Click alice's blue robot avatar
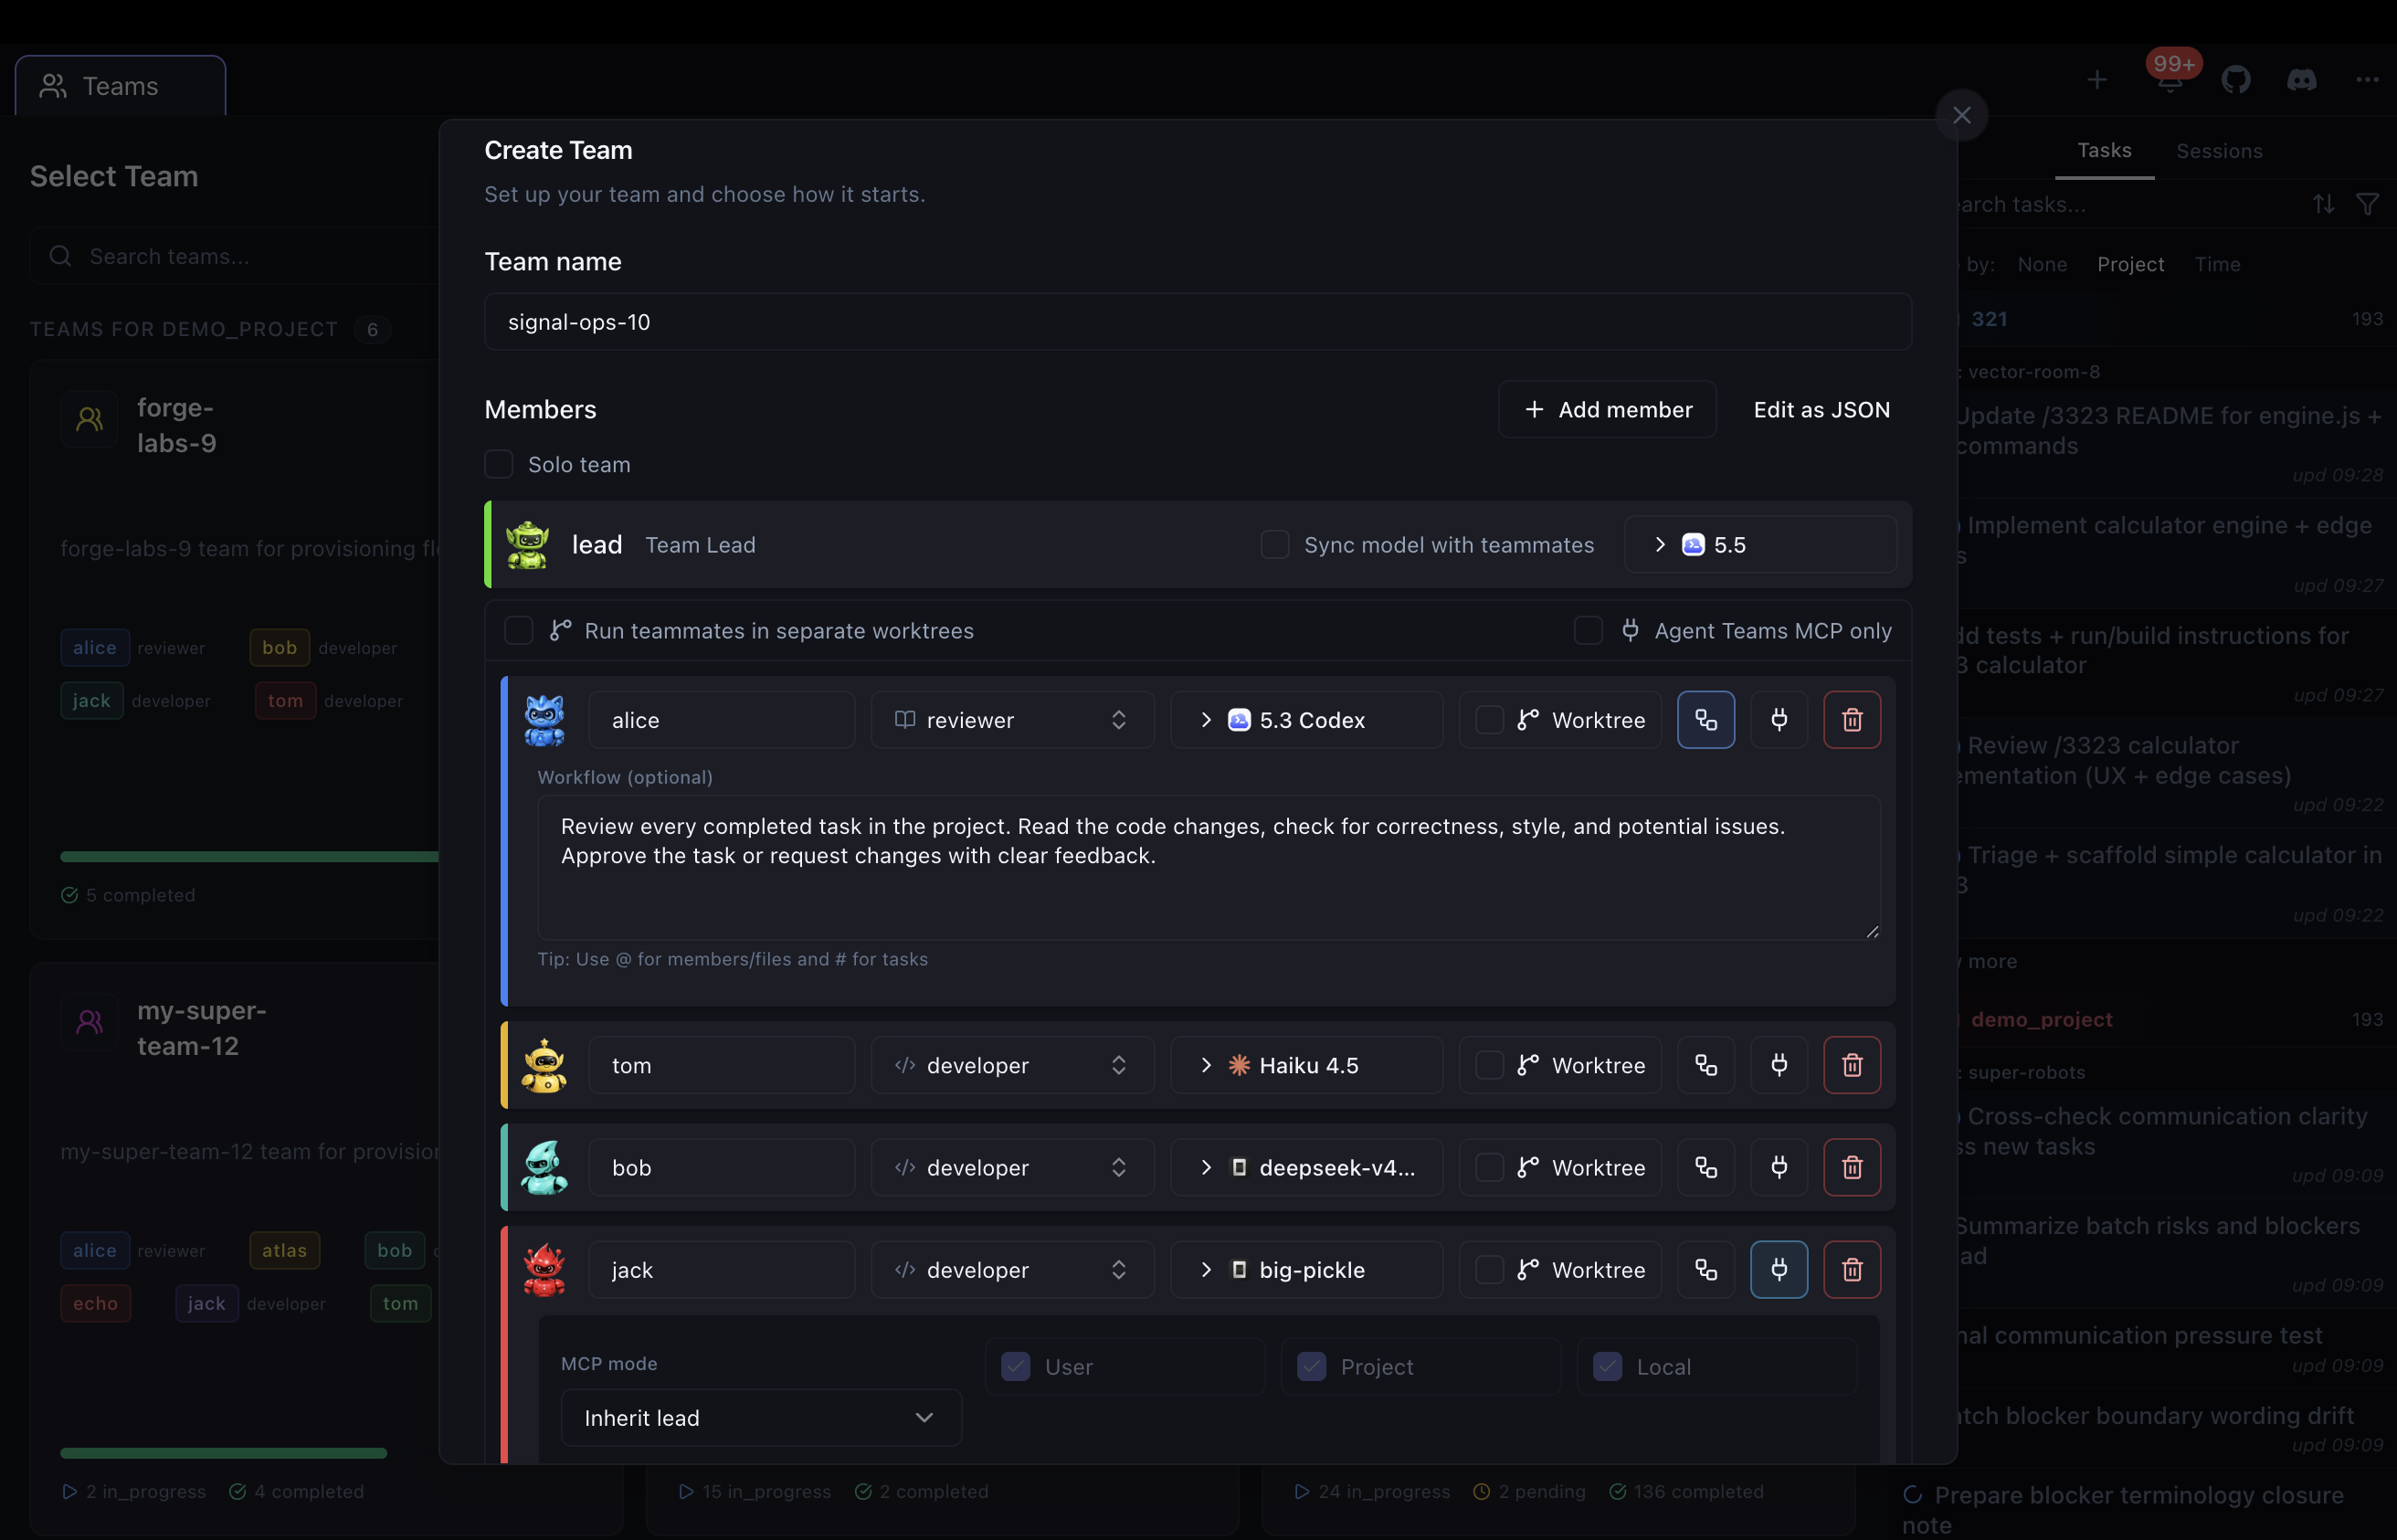Image resolution: width=2397 pixels, height=1540 pixels. click(544, 720)
